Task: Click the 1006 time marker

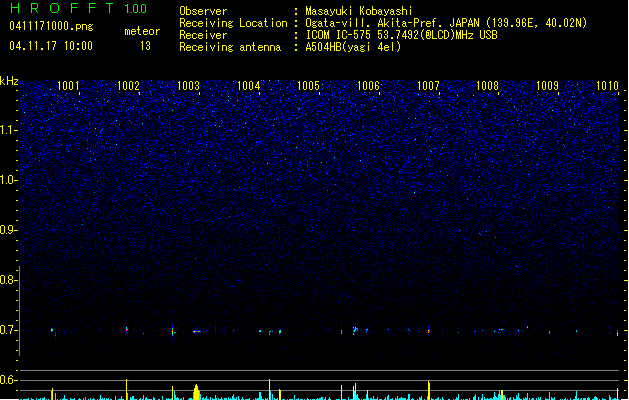Action: click(x=368, y=86)
